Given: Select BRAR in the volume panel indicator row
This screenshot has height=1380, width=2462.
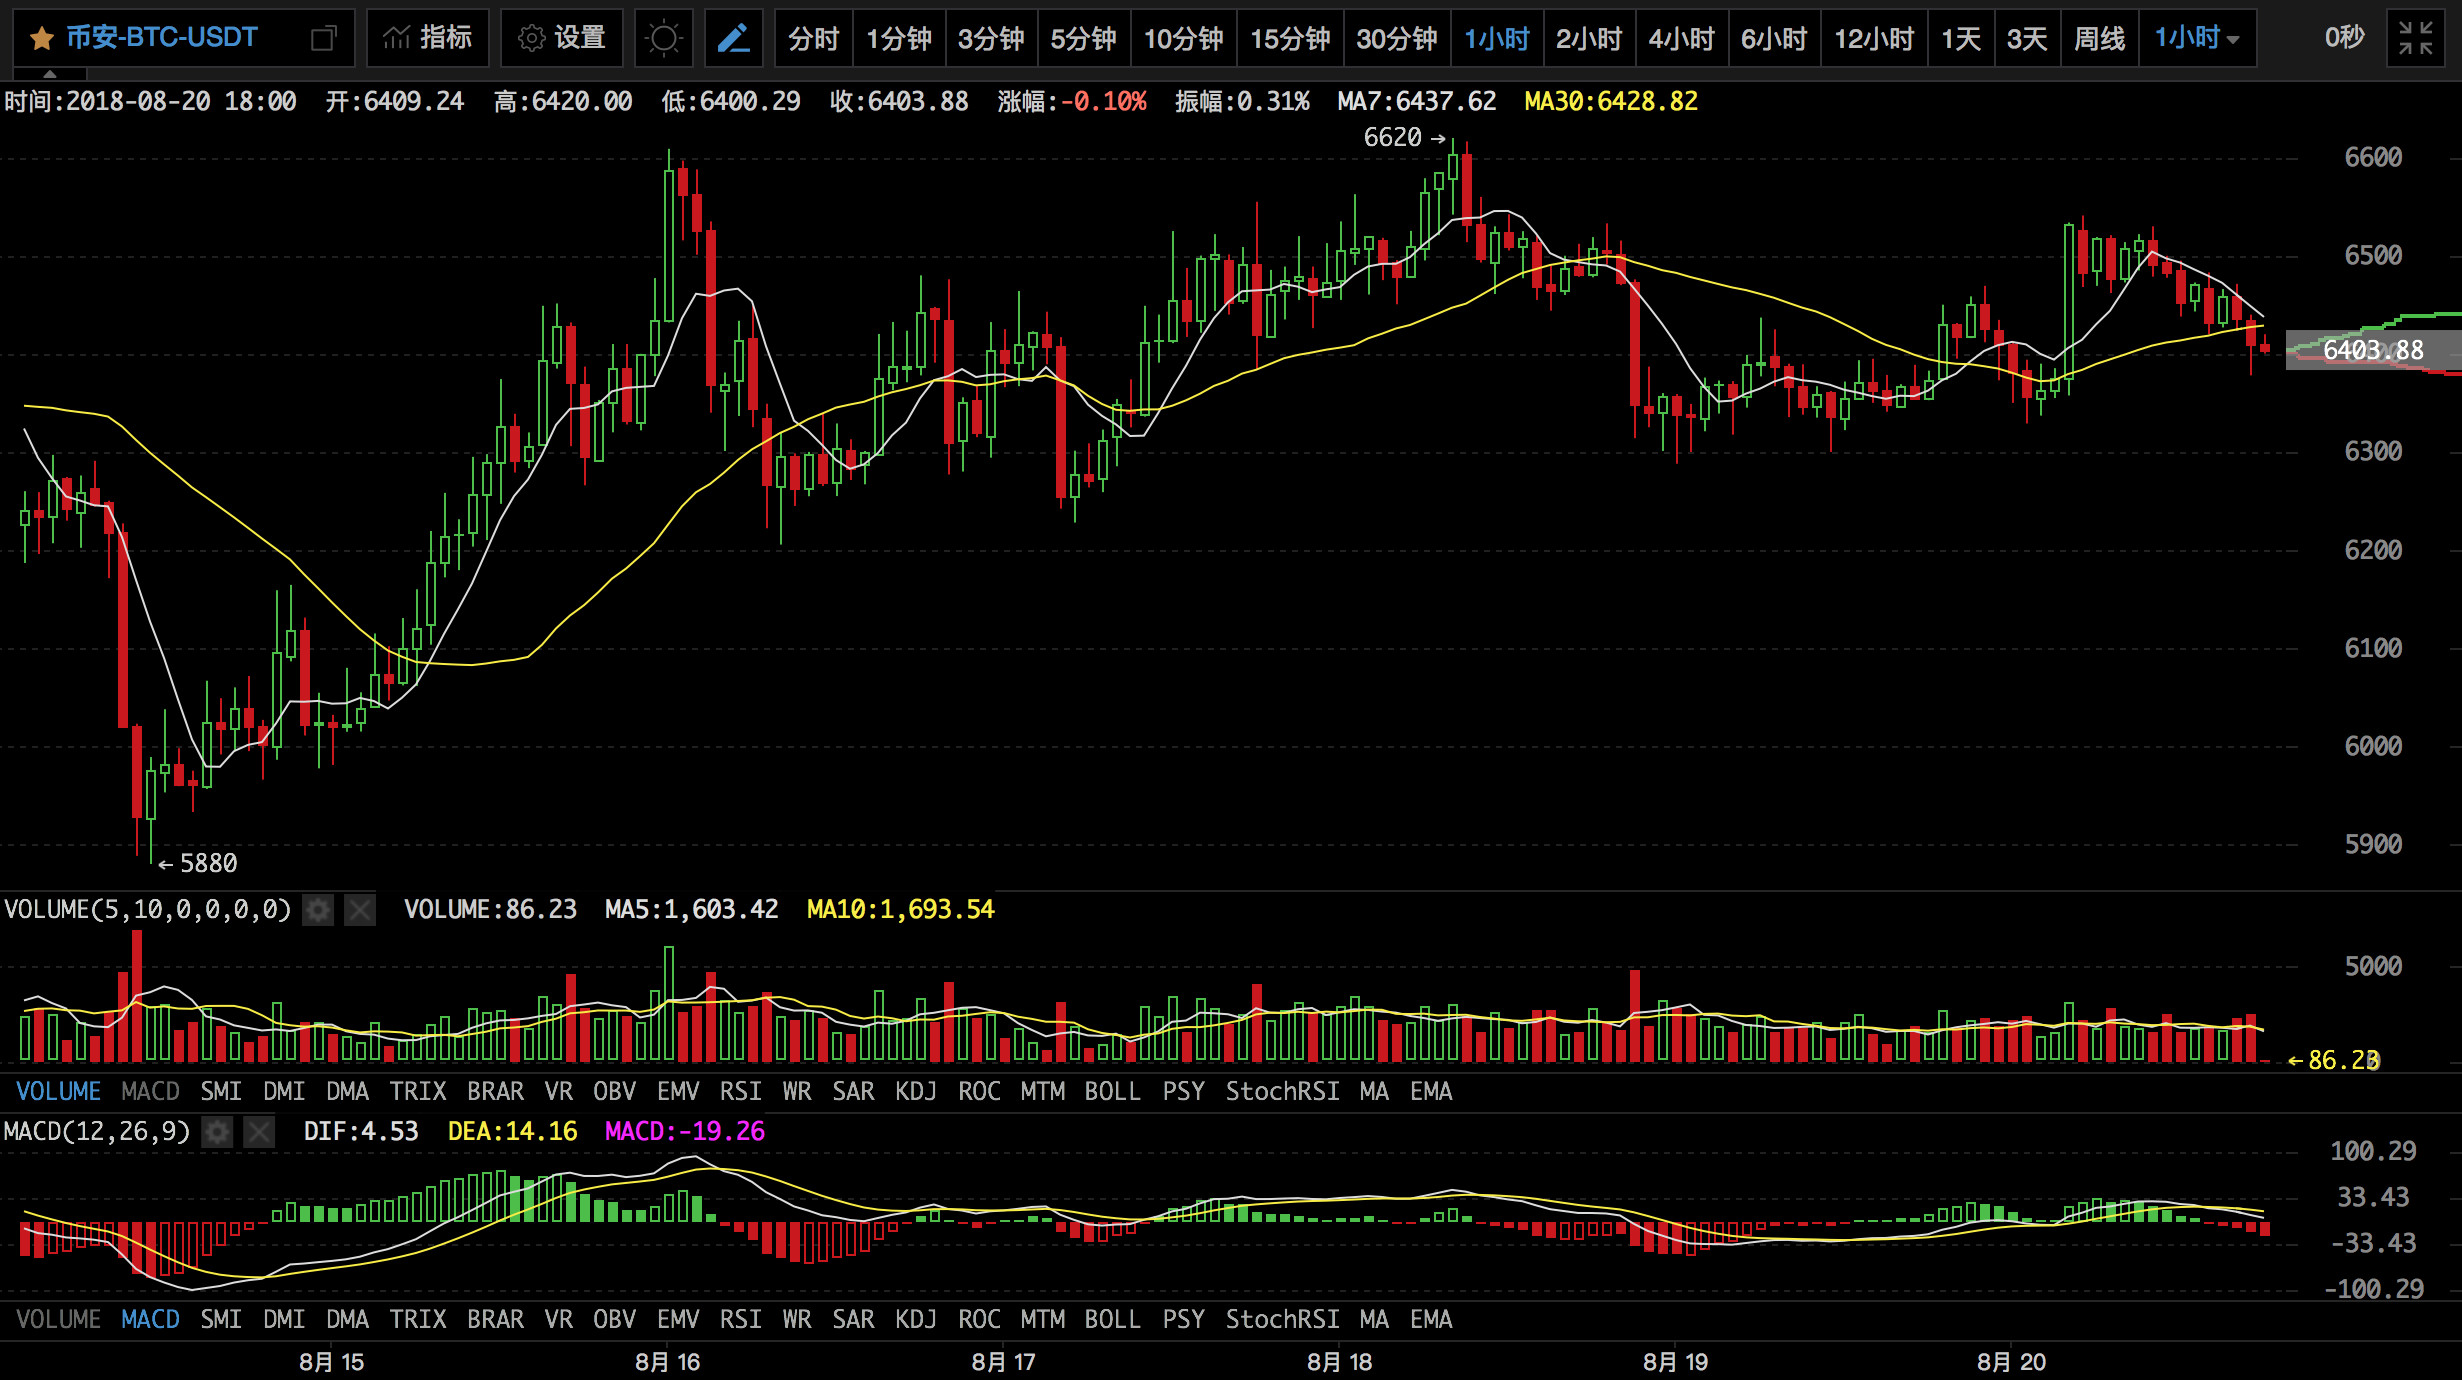Looking at the screenshot, I should [x=496, y=1091].
